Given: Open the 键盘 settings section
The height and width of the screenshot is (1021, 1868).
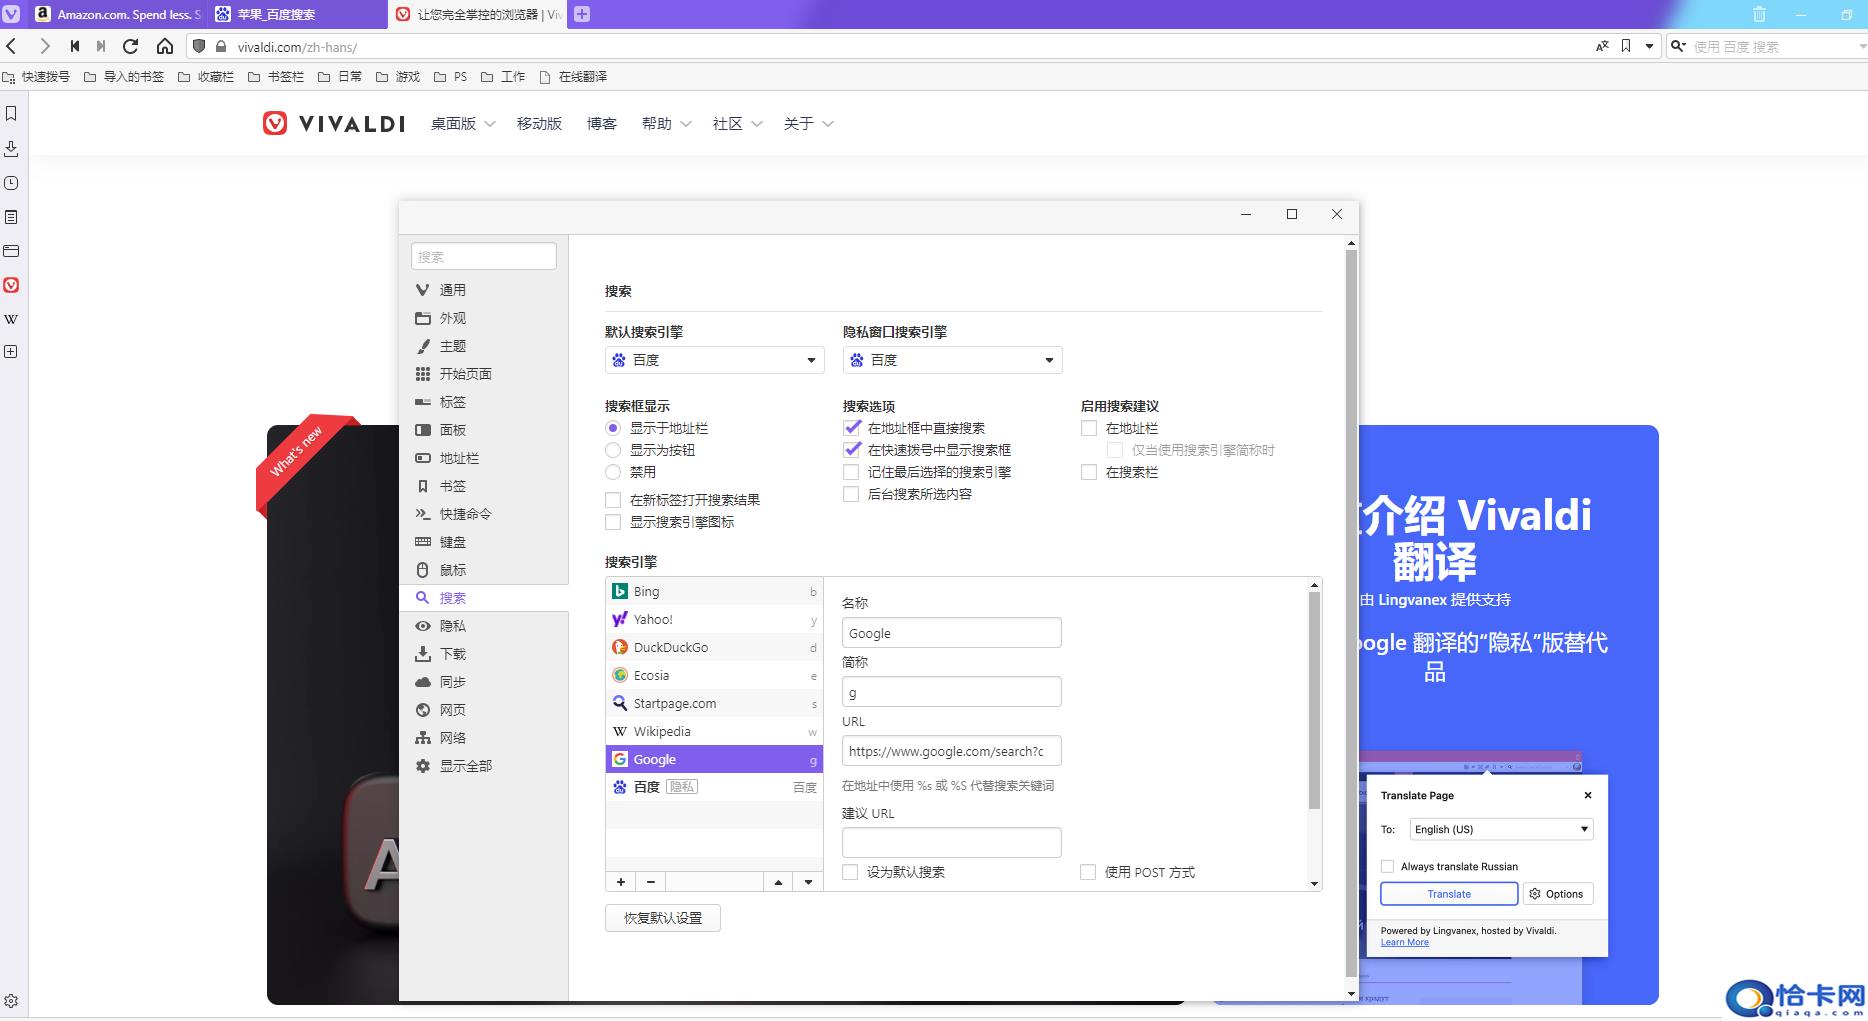Looking at the screenshot, I should point(451,541).
